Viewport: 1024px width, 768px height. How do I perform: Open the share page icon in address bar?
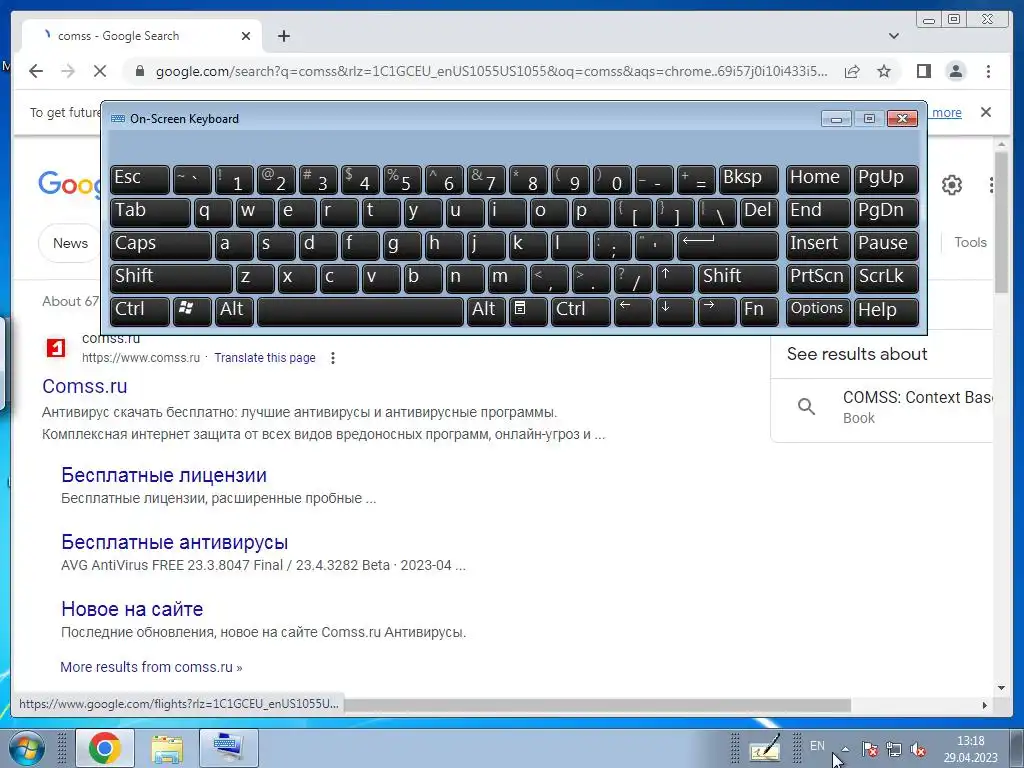(852, 71)
